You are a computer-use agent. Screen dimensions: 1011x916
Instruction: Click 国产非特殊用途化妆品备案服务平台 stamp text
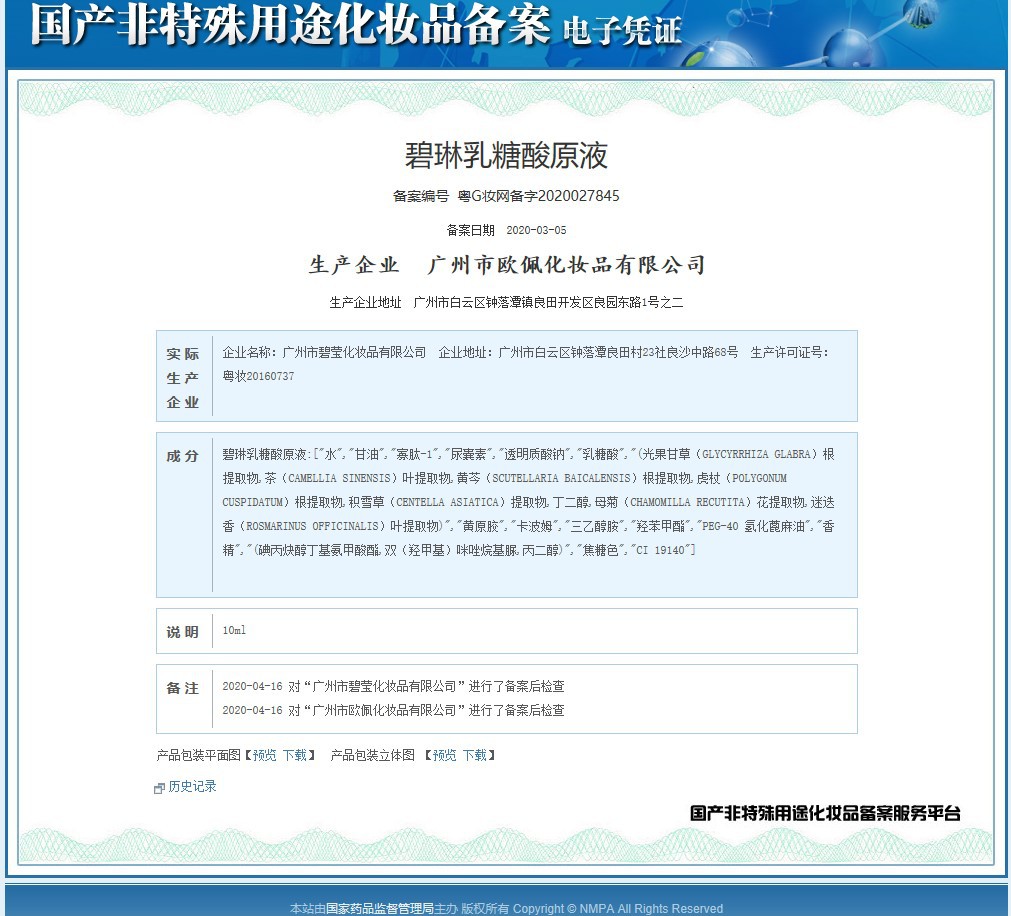(825, 814)
